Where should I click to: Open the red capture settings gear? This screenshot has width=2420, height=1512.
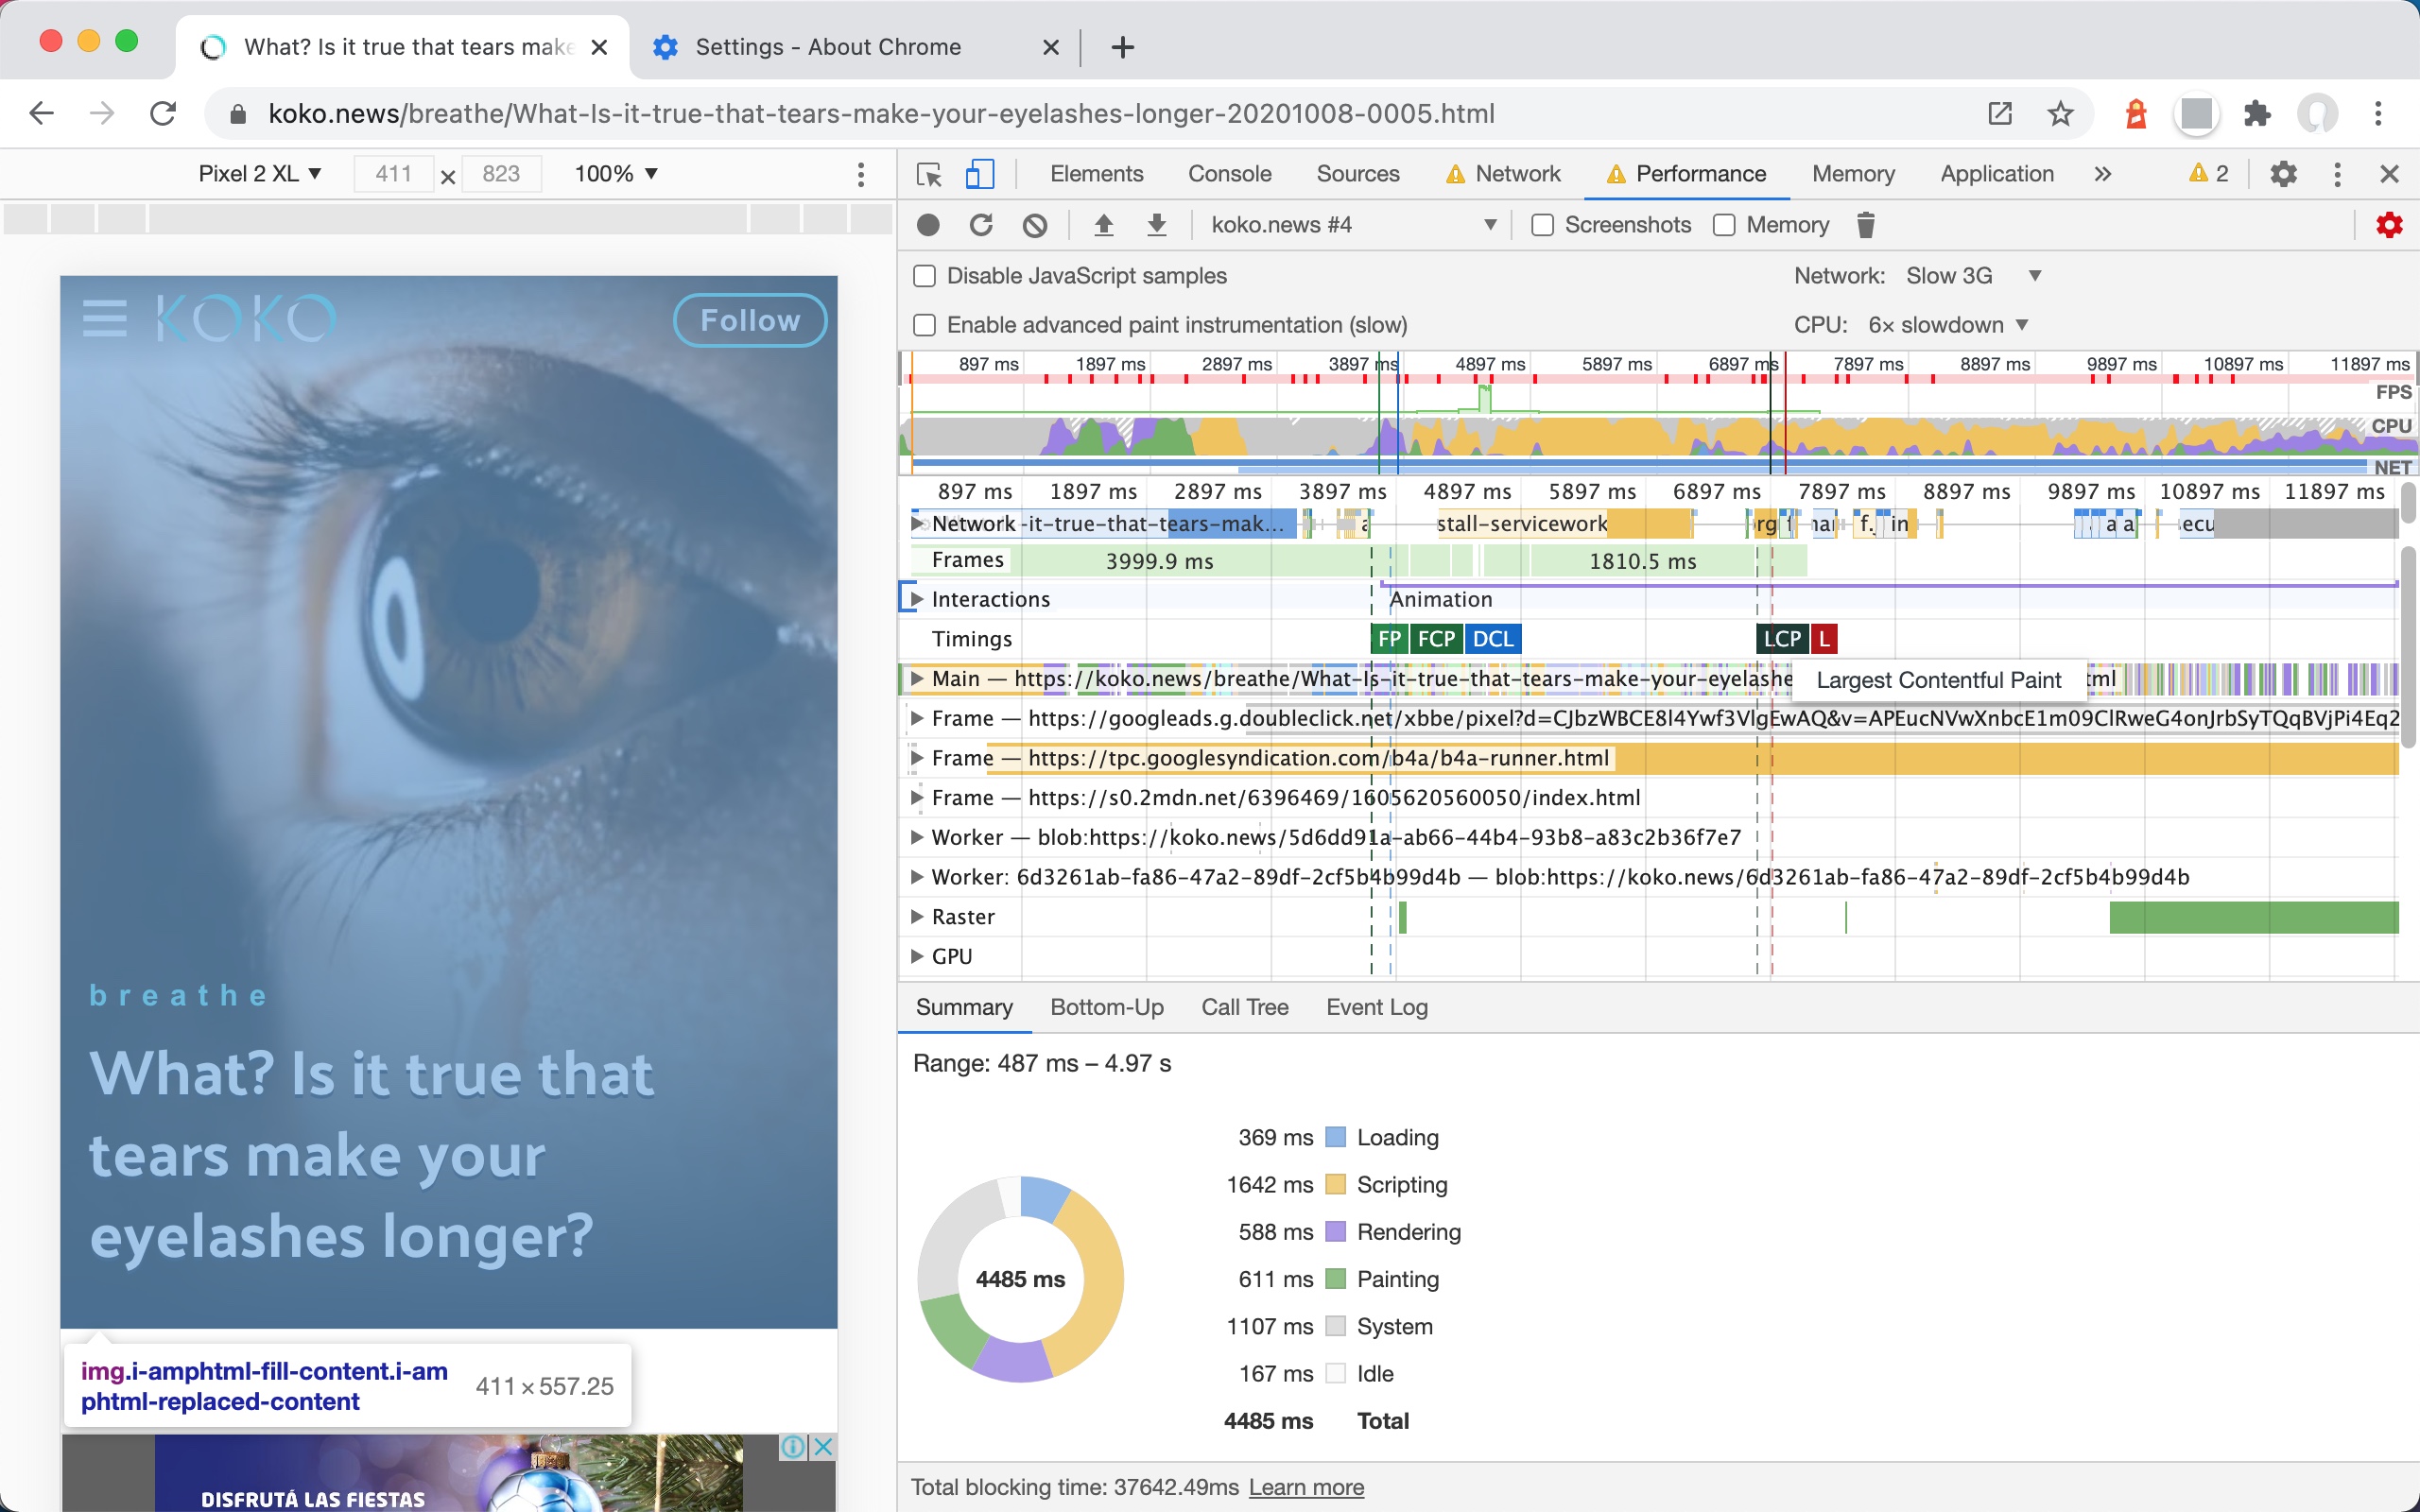[2389, 225]
